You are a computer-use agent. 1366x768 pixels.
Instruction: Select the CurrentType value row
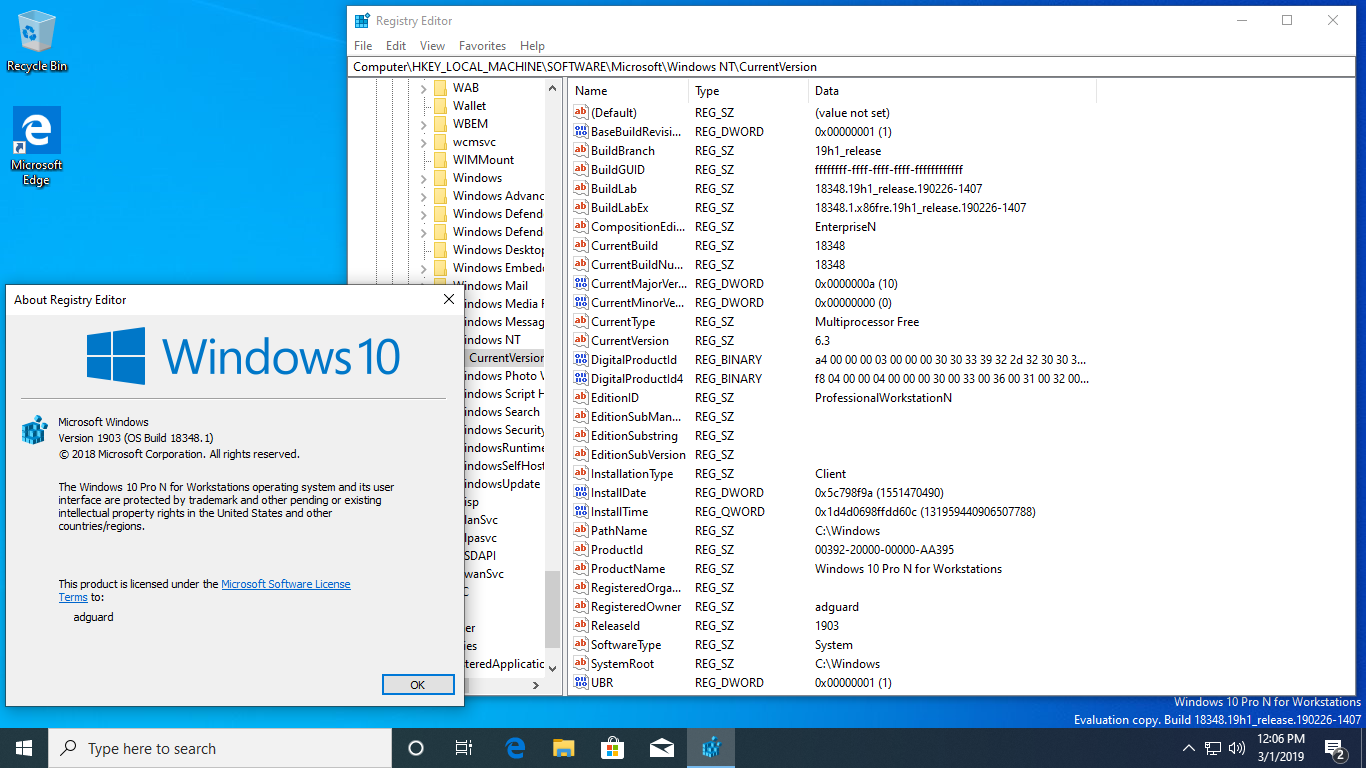point(832,322)
